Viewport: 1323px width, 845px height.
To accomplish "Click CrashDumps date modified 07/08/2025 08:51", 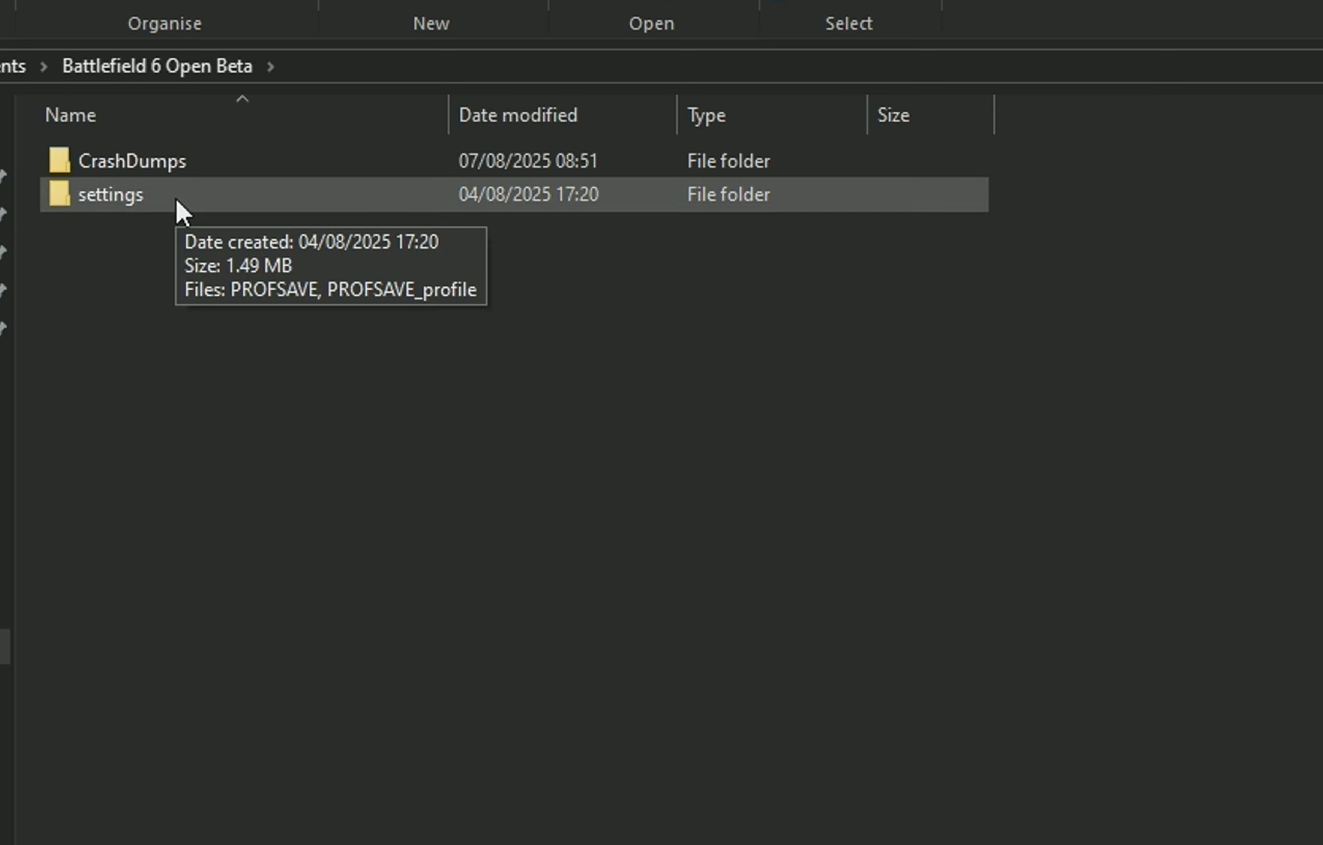I will pyautogui.click(x=528, y=161).
